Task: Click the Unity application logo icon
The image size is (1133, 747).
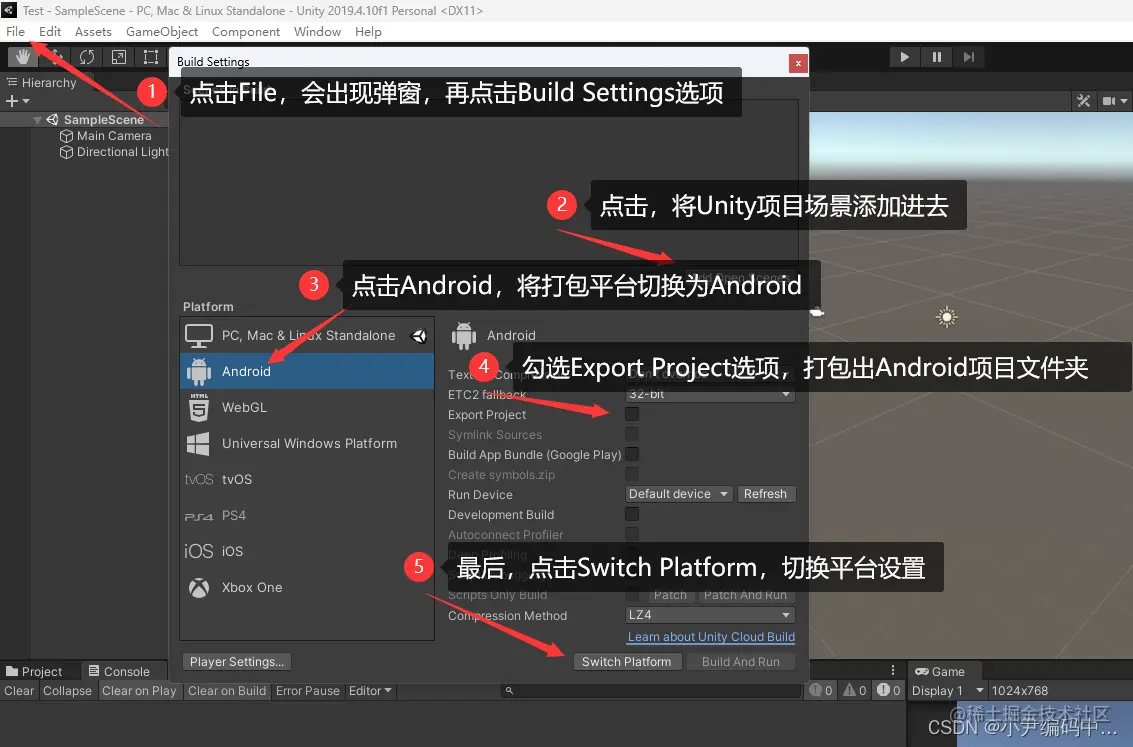Action: tap(9, 10)
